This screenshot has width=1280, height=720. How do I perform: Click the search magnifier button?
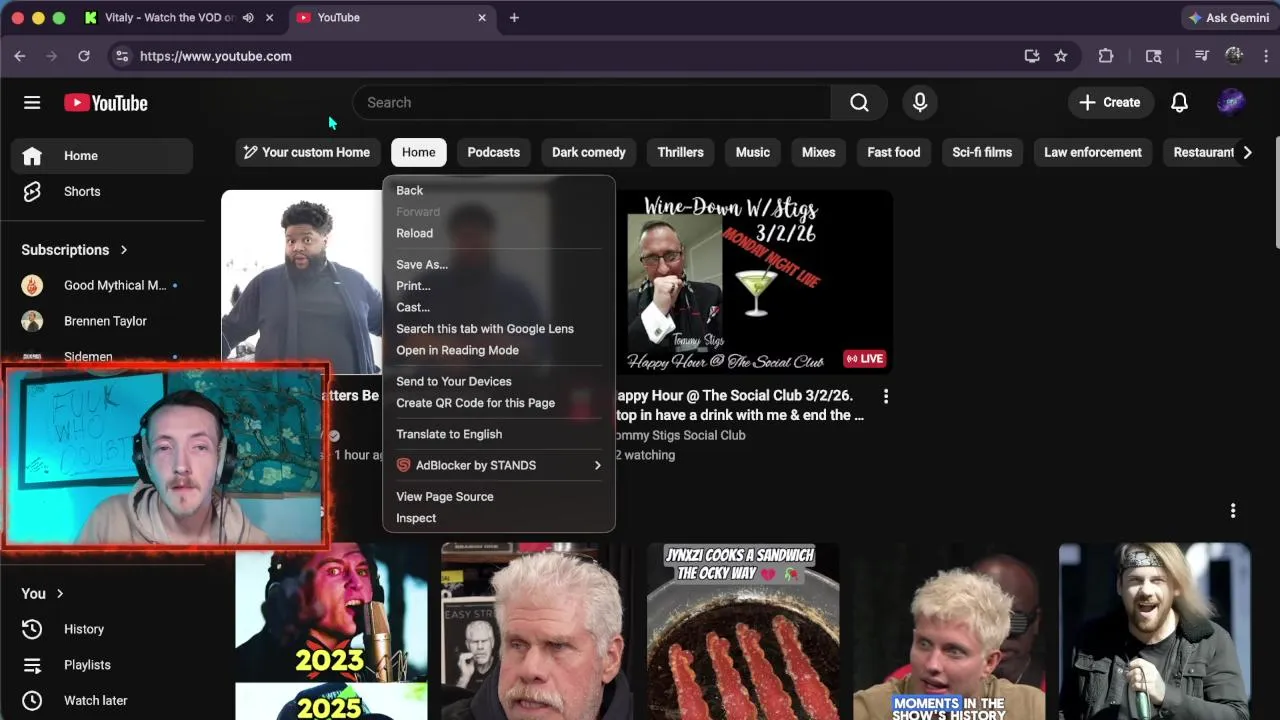pos(859,103)
